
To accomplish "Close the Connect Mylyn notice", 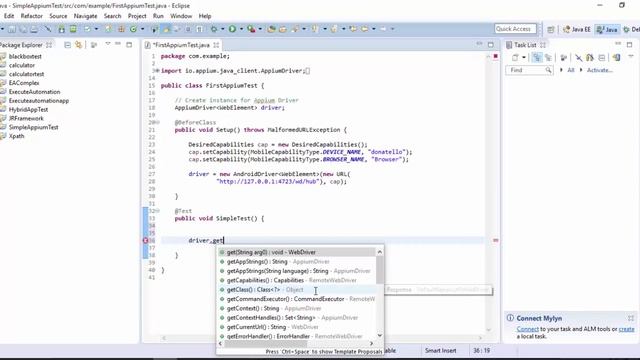I will [x=631, y=318].
